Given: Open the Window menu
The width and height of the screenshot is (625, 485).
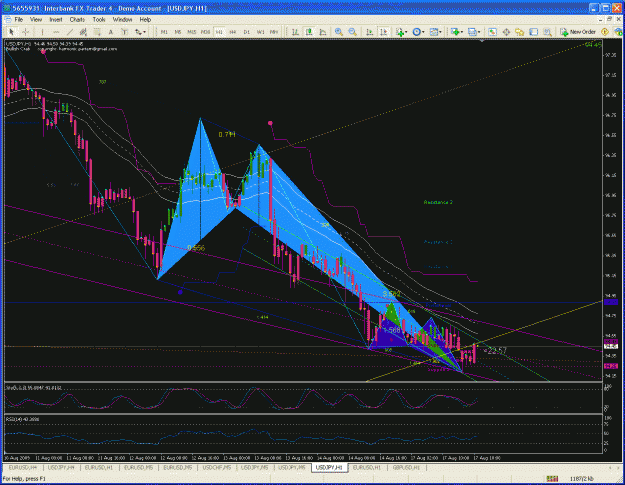Looking at the screenshot, I should (122, 20).
